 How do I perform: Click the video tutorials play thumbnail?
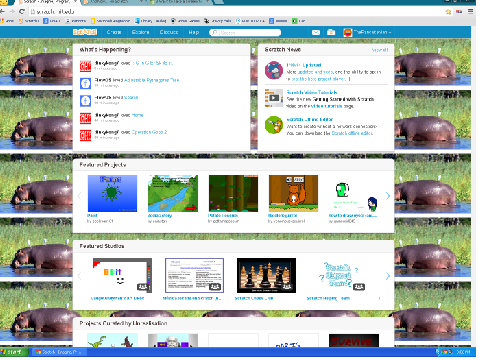tap(274, 98)
